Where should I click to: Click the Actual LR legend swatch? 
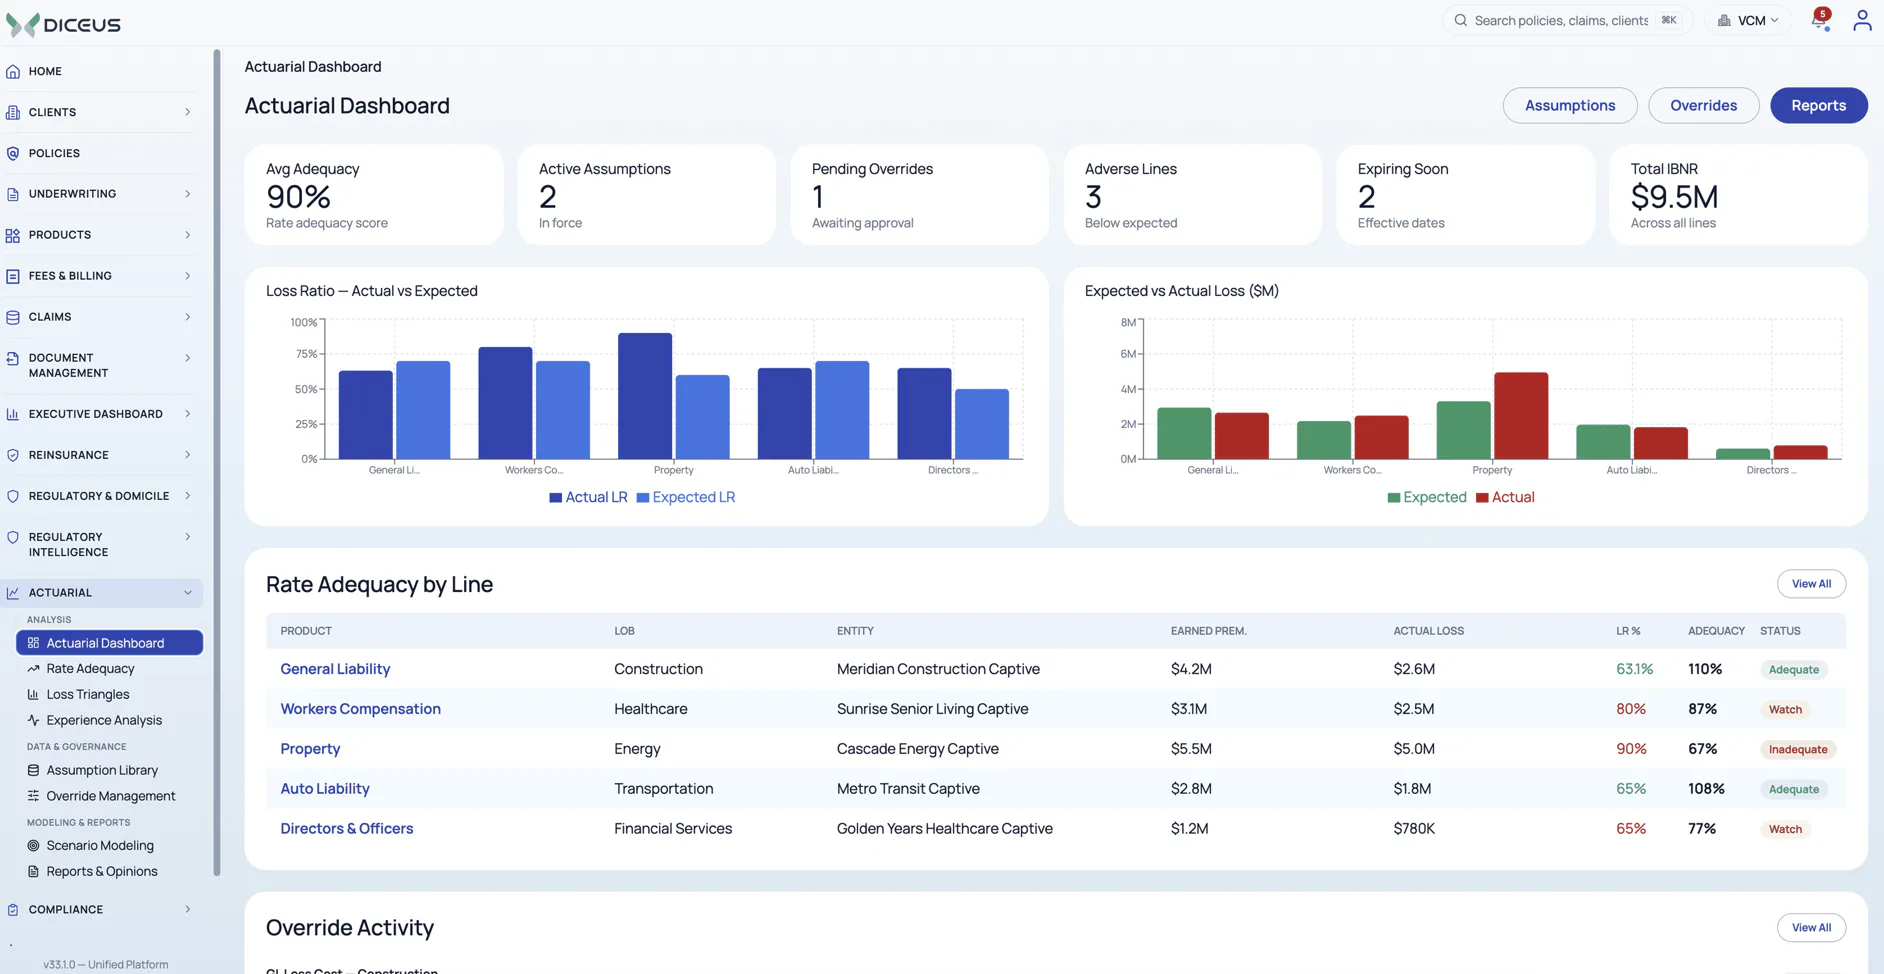click(x=555, y=498)
